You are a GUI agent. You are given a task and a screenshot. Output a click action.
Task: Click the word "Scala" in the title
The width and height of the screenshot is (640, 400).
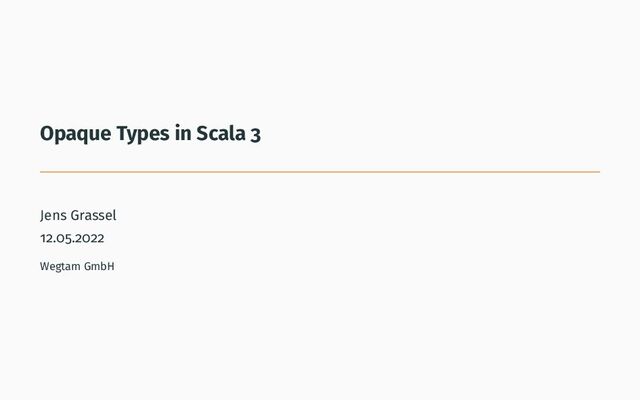point(221,133)
